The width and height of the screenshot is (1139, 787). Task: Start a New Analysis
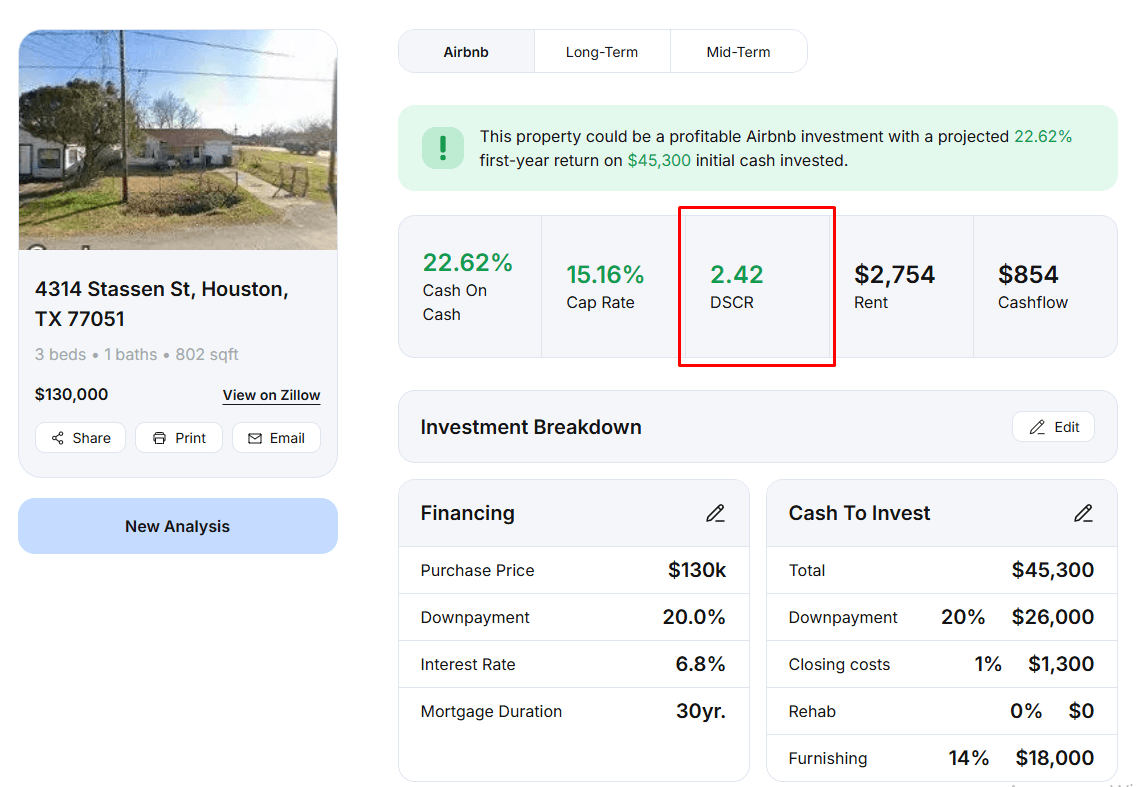click(178, 526)
